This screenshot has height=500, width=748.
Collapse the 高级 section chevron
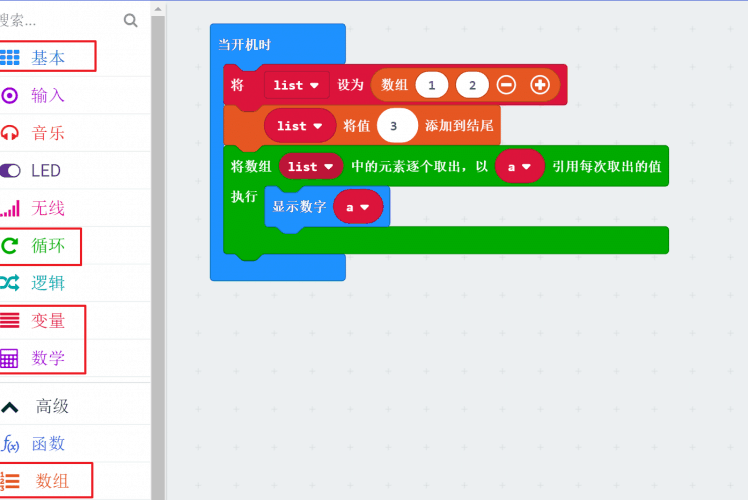tap(10, 406)
